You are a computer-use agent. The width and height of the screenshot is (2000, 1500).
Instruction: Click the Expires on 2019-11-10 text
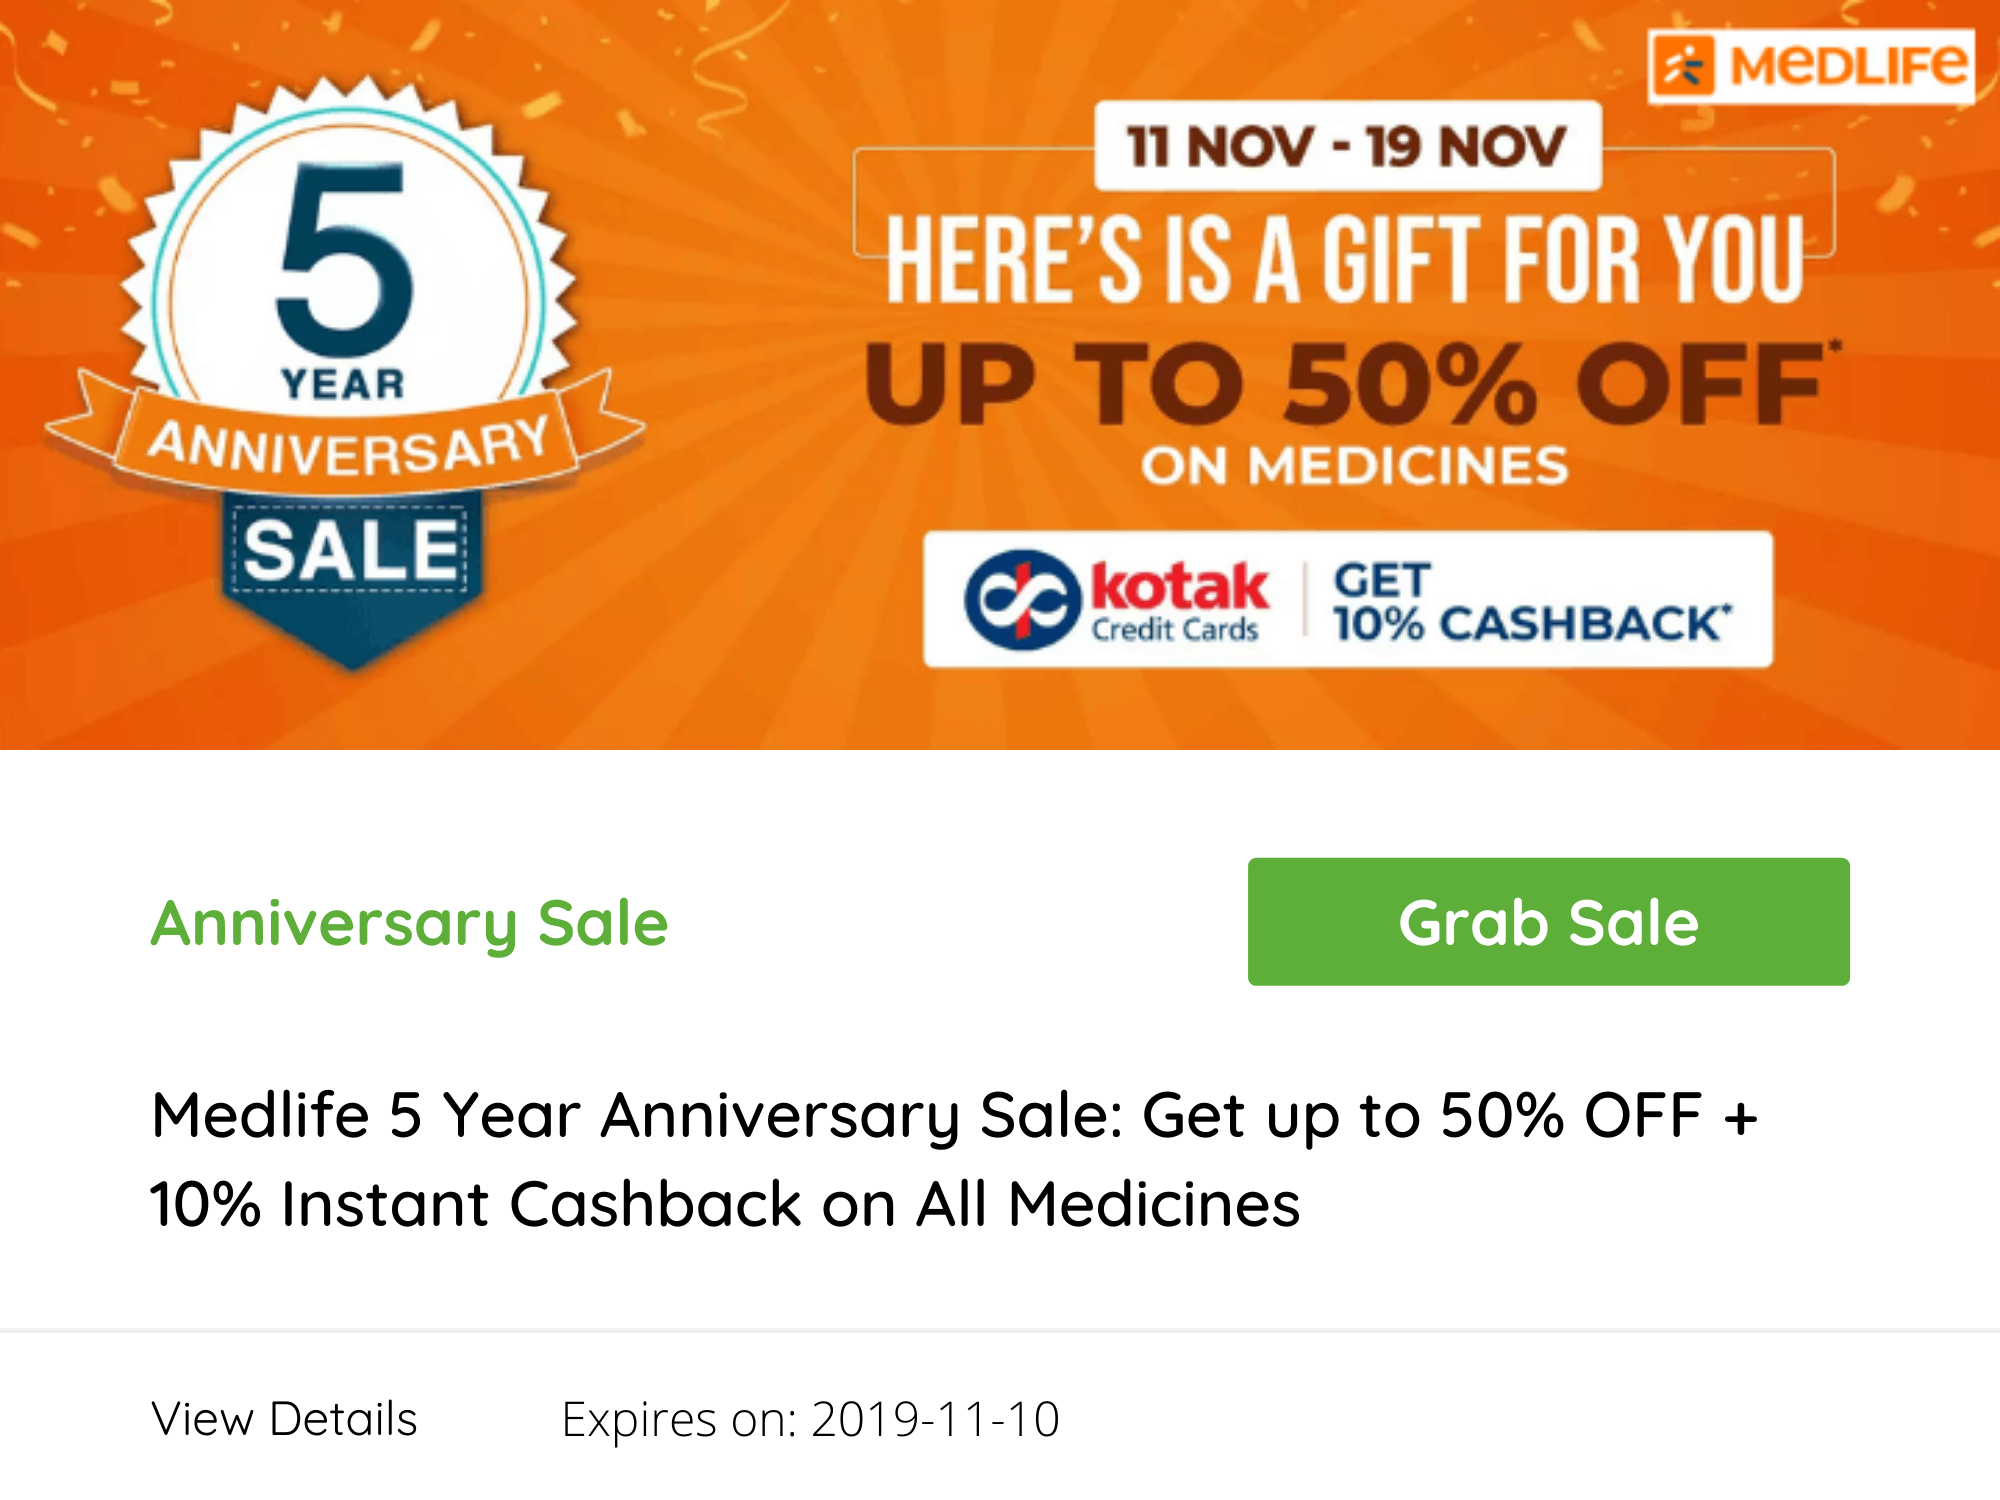click(810, 1419)
